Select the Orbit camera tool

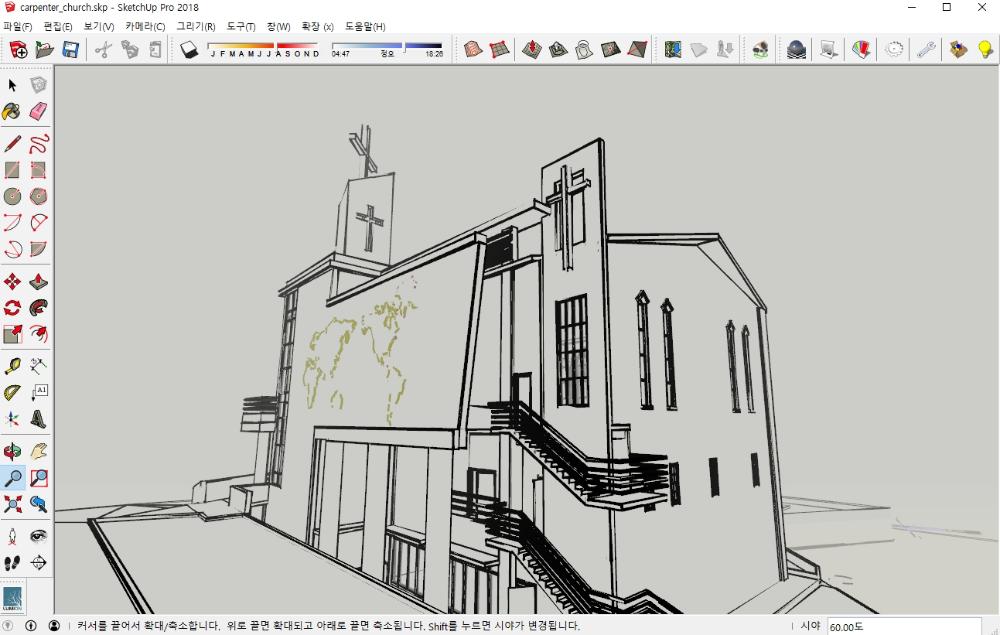12,451
